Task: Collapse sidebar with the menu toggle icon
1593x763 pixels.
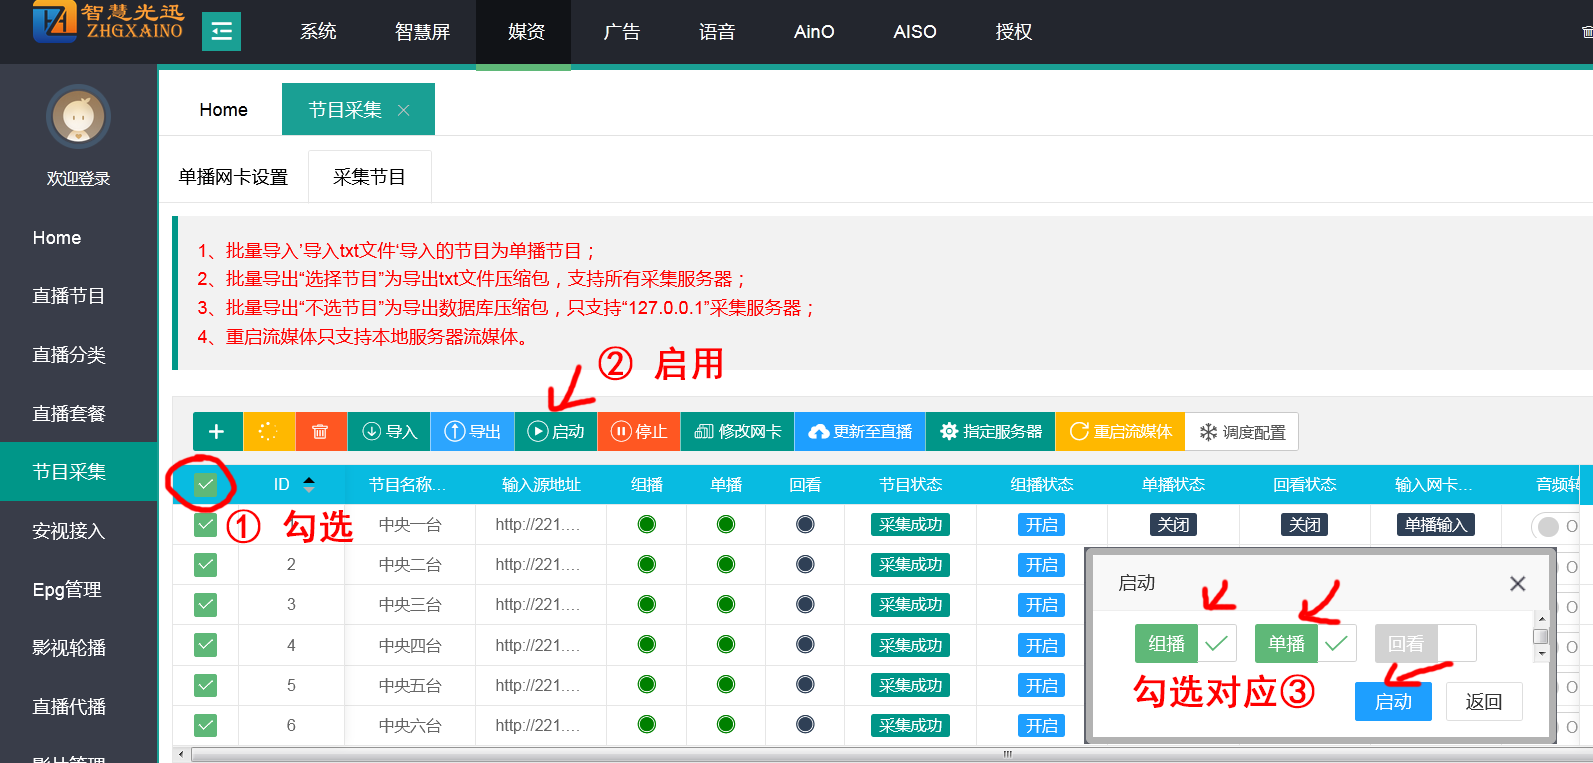Action: pos(221,32)
